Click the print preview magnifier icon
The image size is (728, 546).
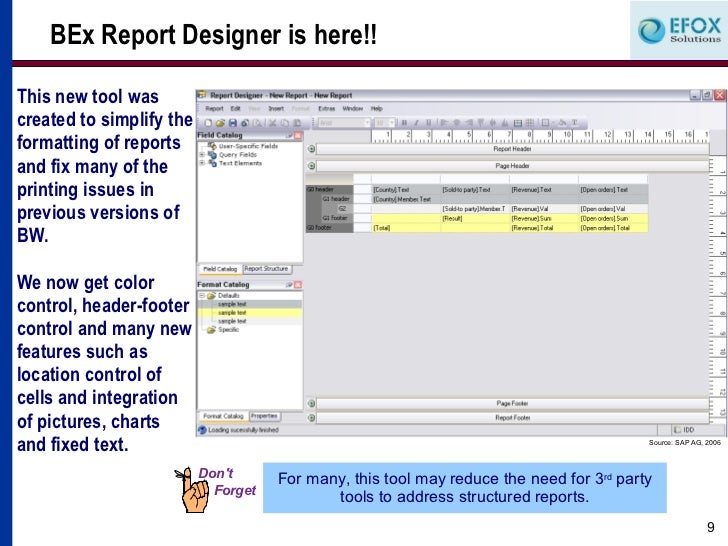click(x=257, y=123)
